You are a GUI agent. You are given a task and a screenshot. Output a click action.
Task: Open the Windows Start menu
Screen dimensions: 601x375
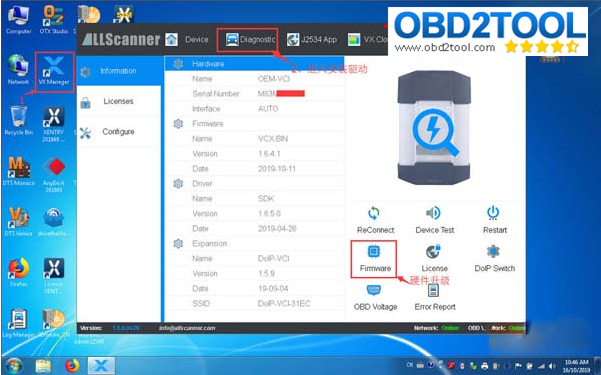14,365
